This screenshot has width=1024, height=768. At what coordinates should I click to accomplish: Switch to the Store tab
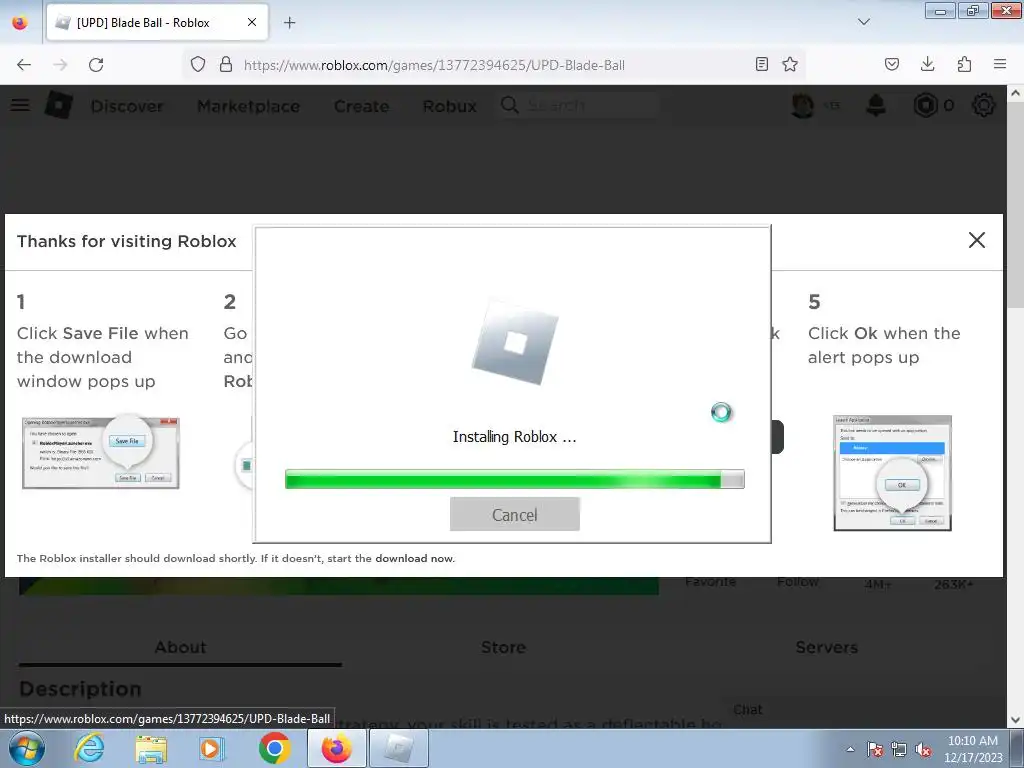(x=504, y=647)
